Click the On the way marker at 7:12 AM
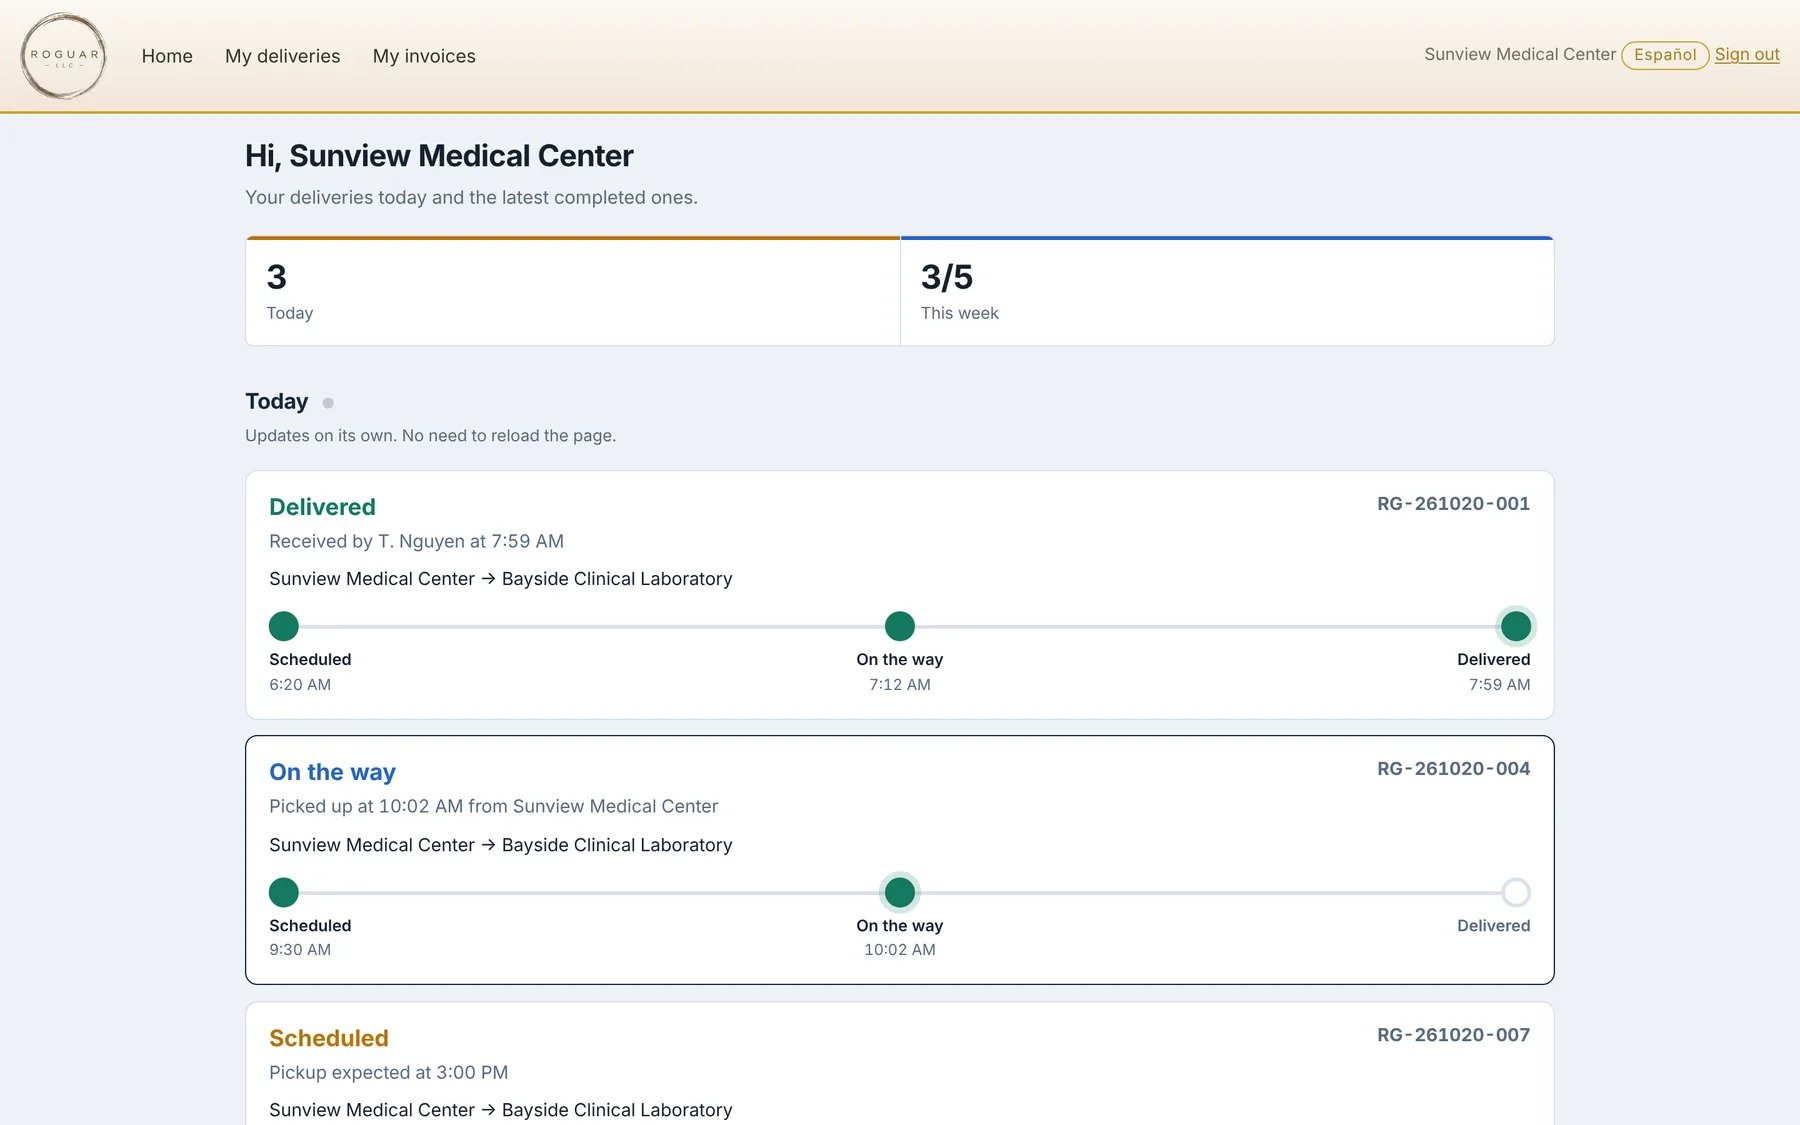Image resolution: width=1800 pixels, height=1125 pixels. (x=900, y=626)
